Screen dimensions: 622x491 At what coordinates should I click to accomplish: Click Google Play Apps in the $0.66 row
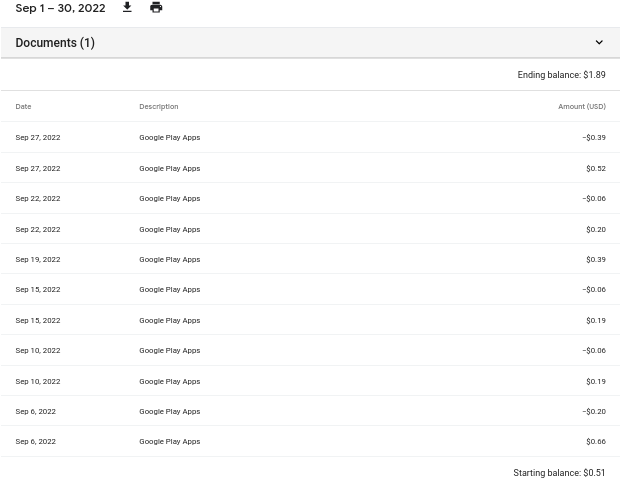(169, 441)
